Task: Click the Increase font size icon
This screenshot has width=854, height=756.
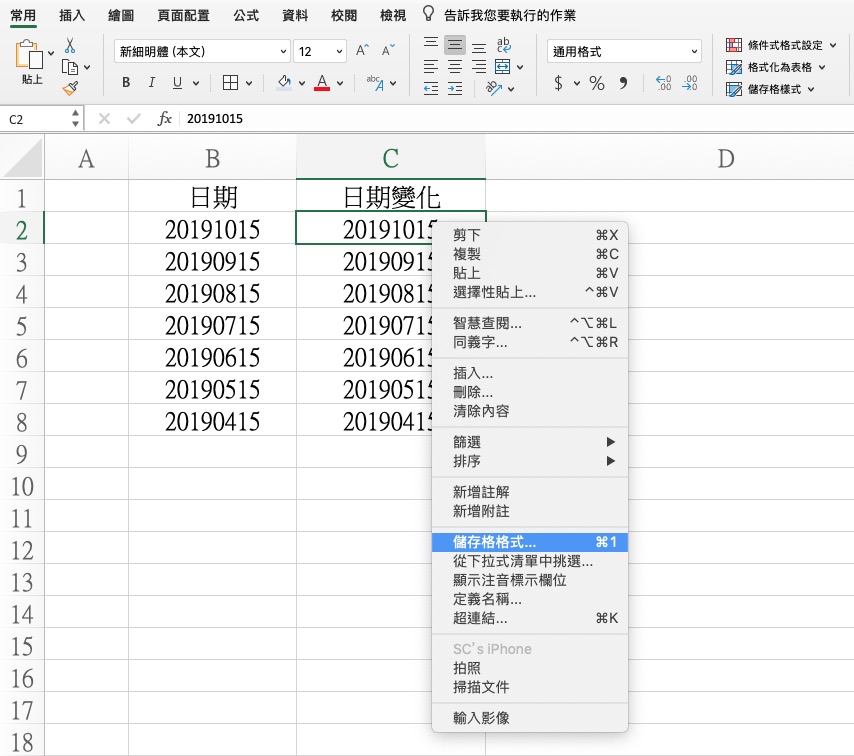Action: pos(362,51)
